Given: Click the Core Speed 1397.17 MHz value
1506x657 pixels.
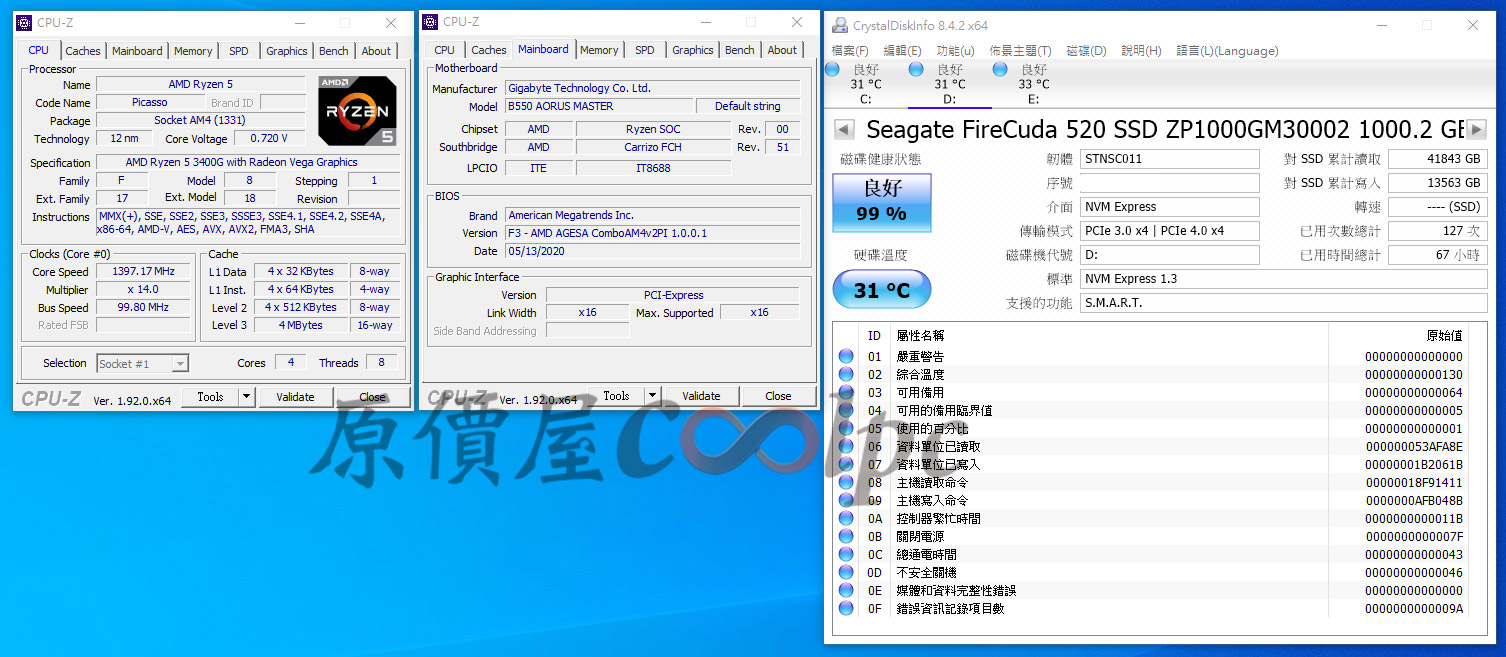Looking at the screenshot, I should click(143, 272).
